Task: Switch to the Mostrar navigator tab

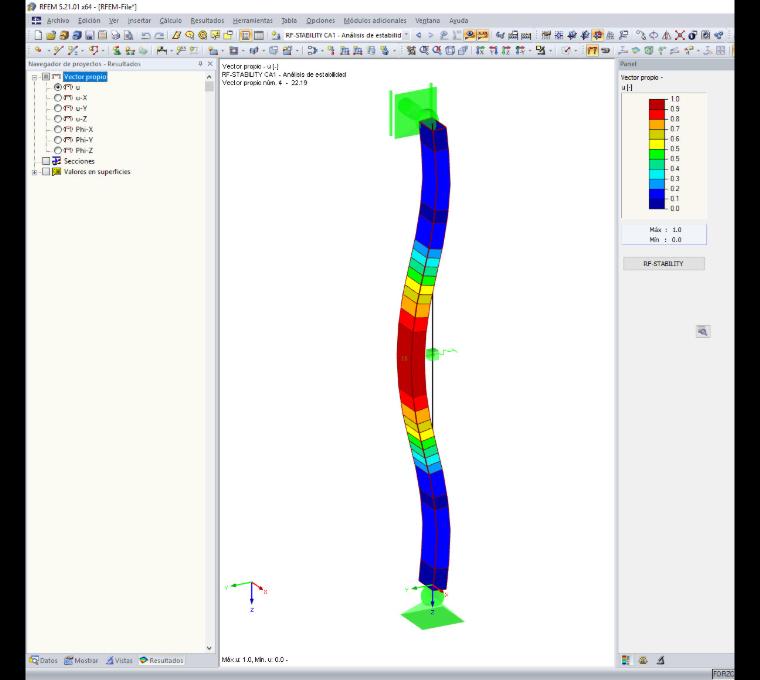Action: pyautogui.click(x=81, y=660)
